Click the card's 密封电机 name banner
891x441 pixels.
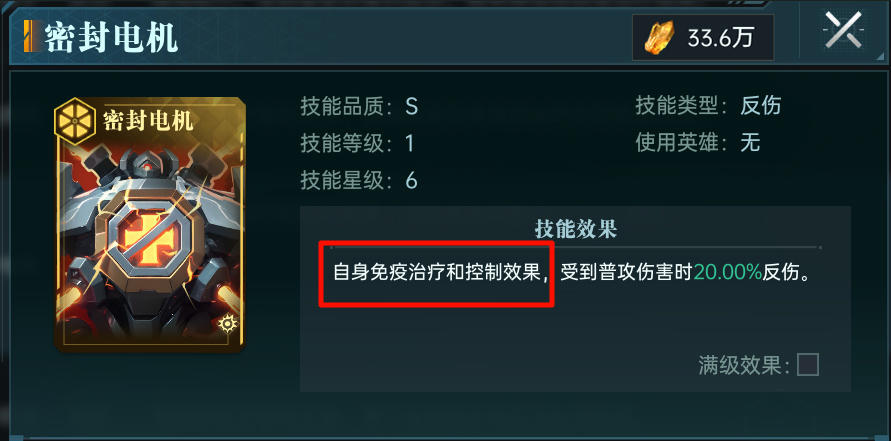coord(148,120)
